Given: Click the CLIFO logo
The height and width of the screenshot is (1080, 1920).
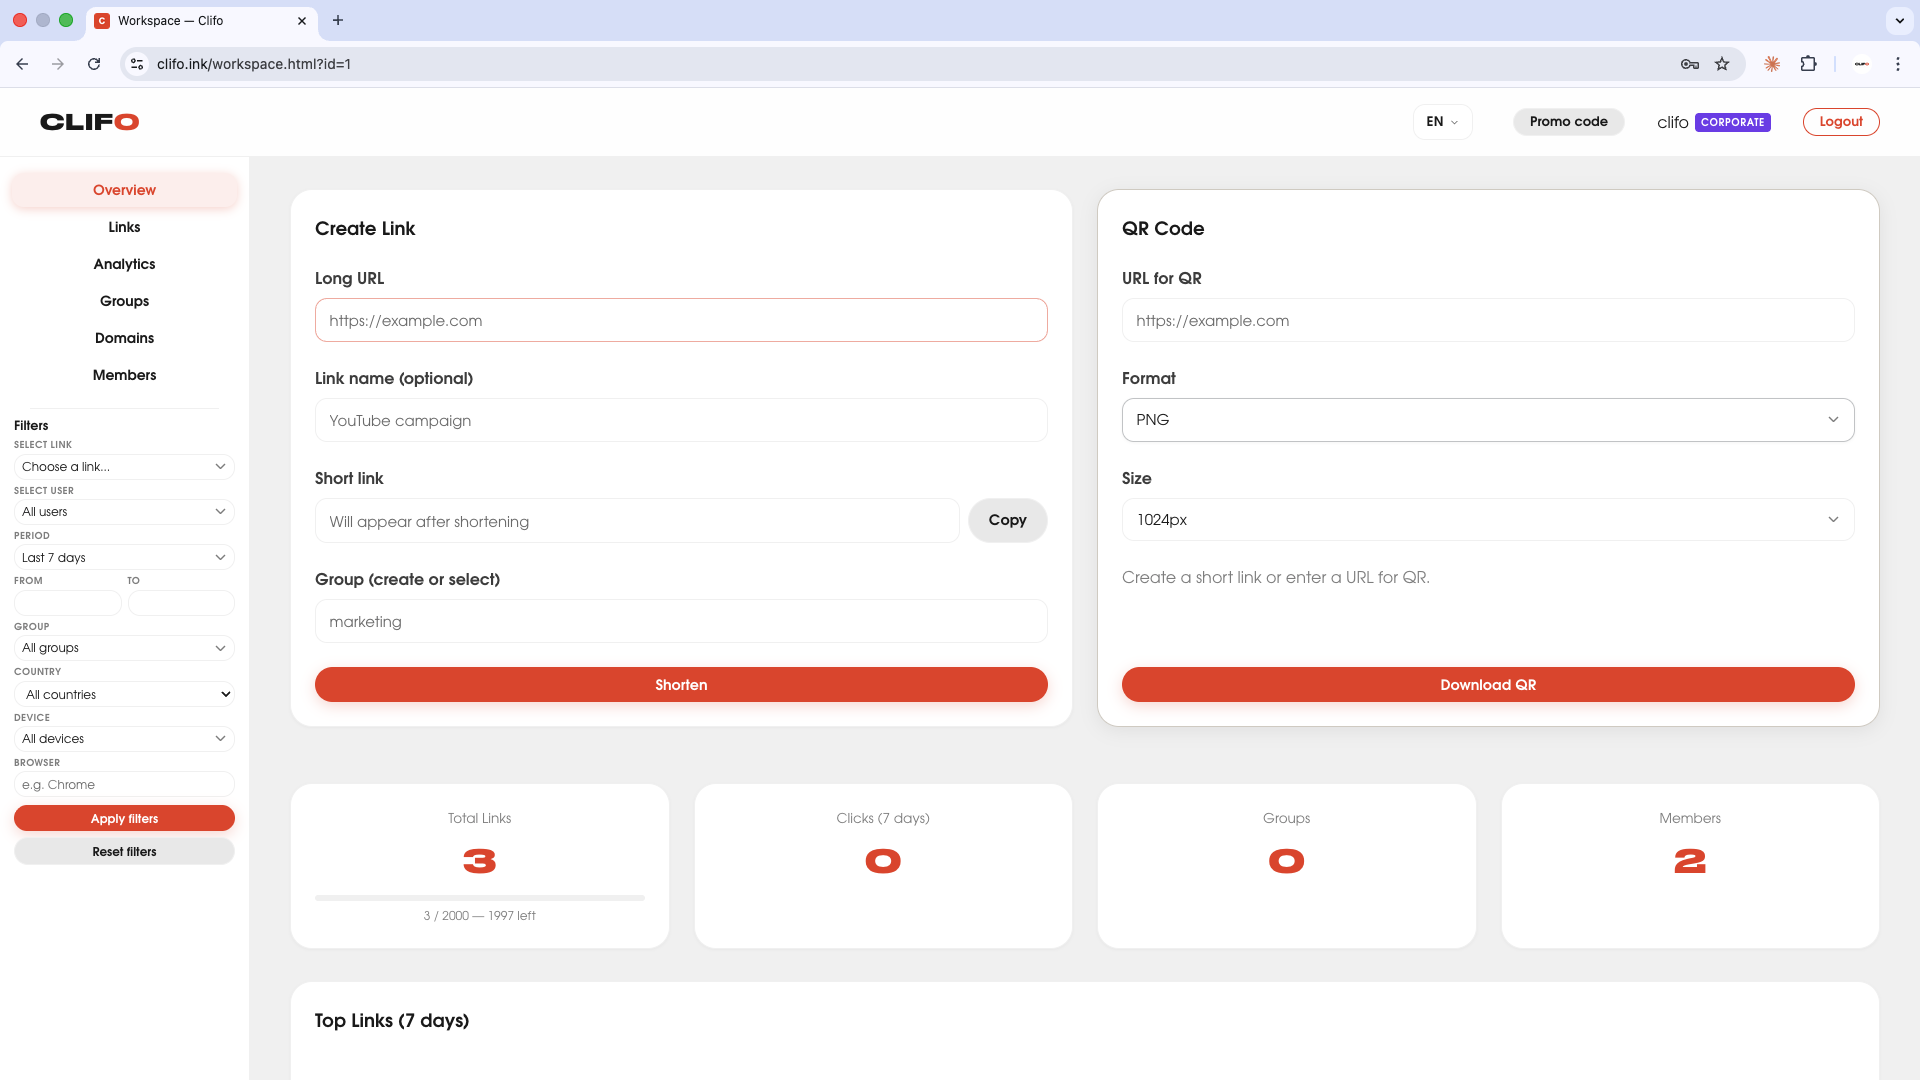Looking at the screenshot, I should (89, 122).
